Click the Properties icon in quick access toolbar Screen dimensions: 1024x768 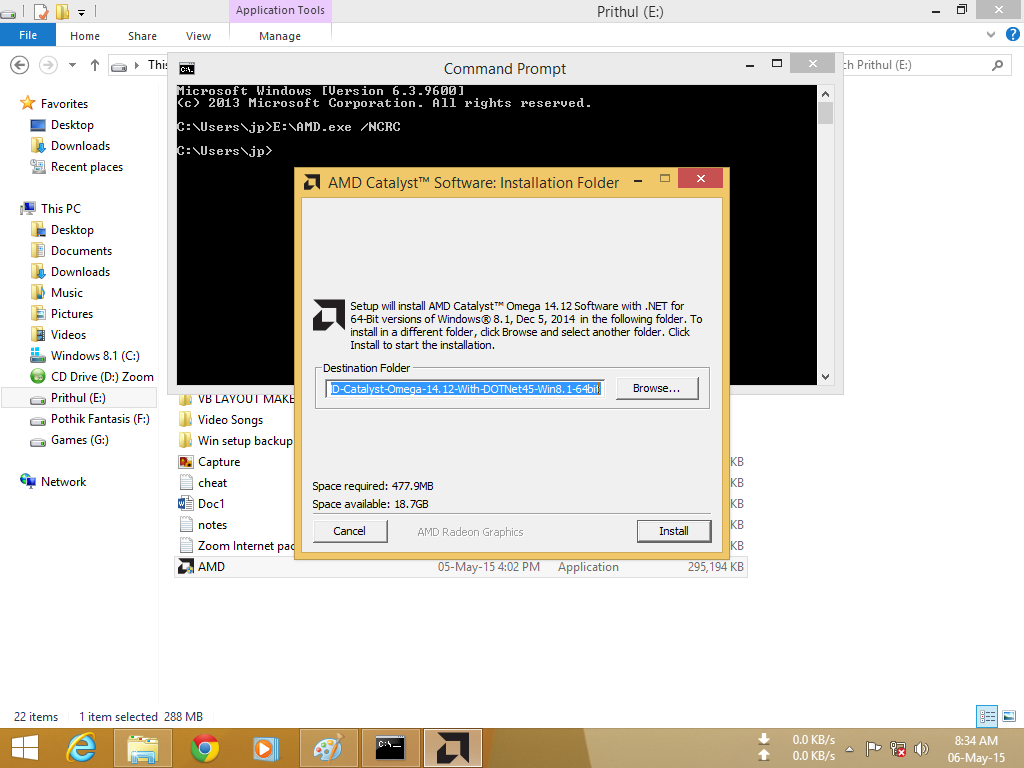pyautogui.click(x=41, y=11)
